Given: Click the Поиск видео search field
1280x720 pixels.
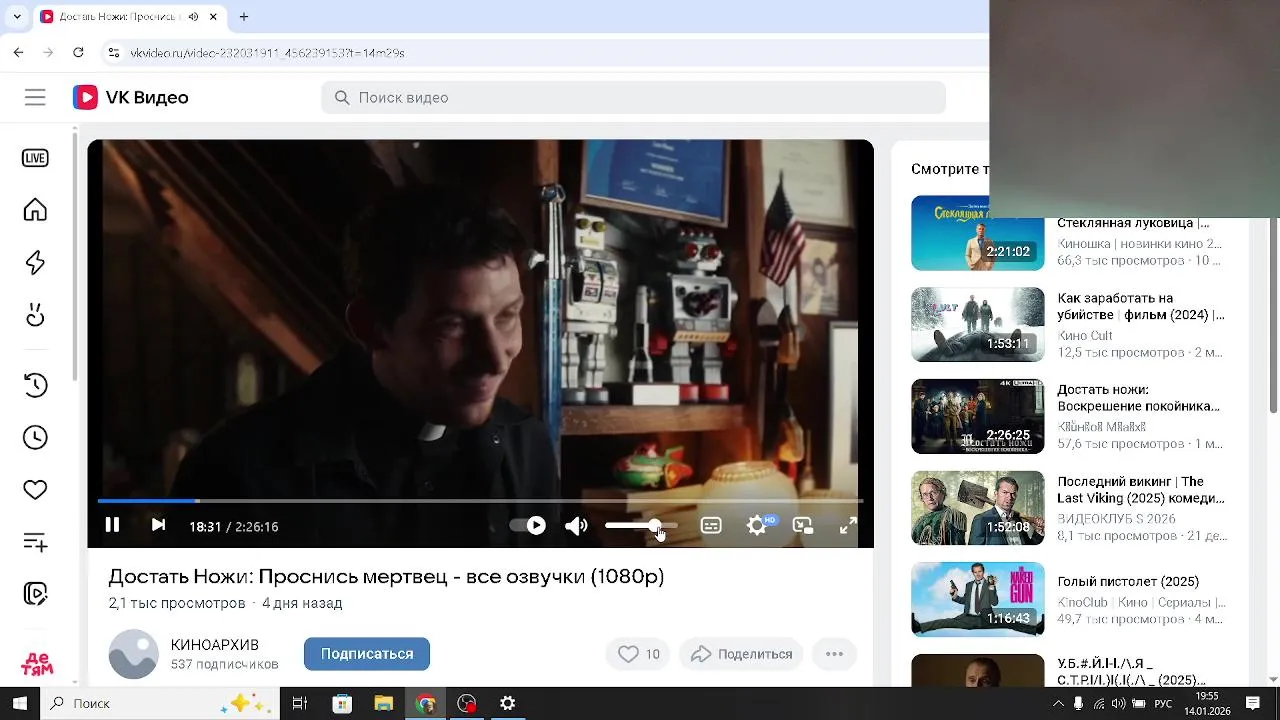Looking at the screenshot, I should (633, 97).
